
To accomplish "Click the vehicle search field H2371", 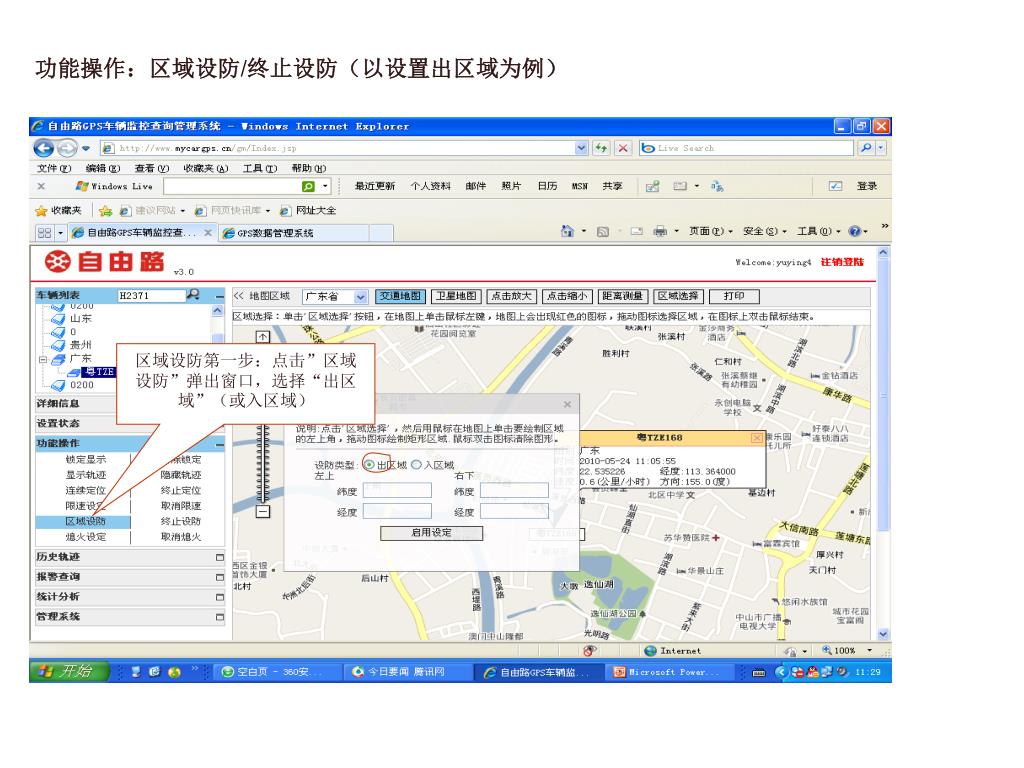I will (x=152, y=296).
